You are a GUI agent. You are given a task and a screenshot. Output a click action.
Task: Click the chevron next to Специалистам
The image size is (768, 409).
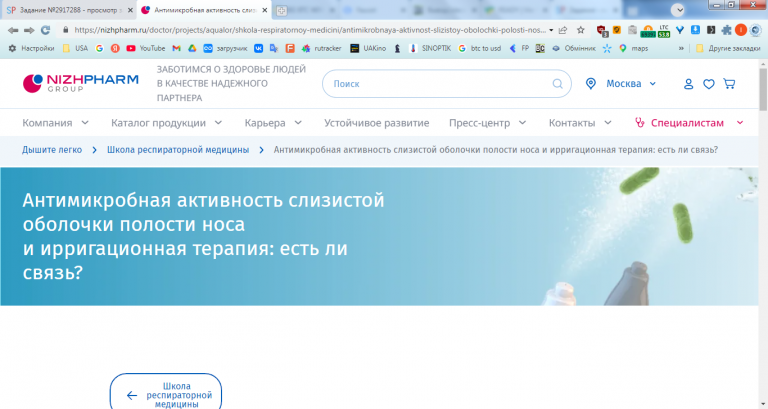740,123
